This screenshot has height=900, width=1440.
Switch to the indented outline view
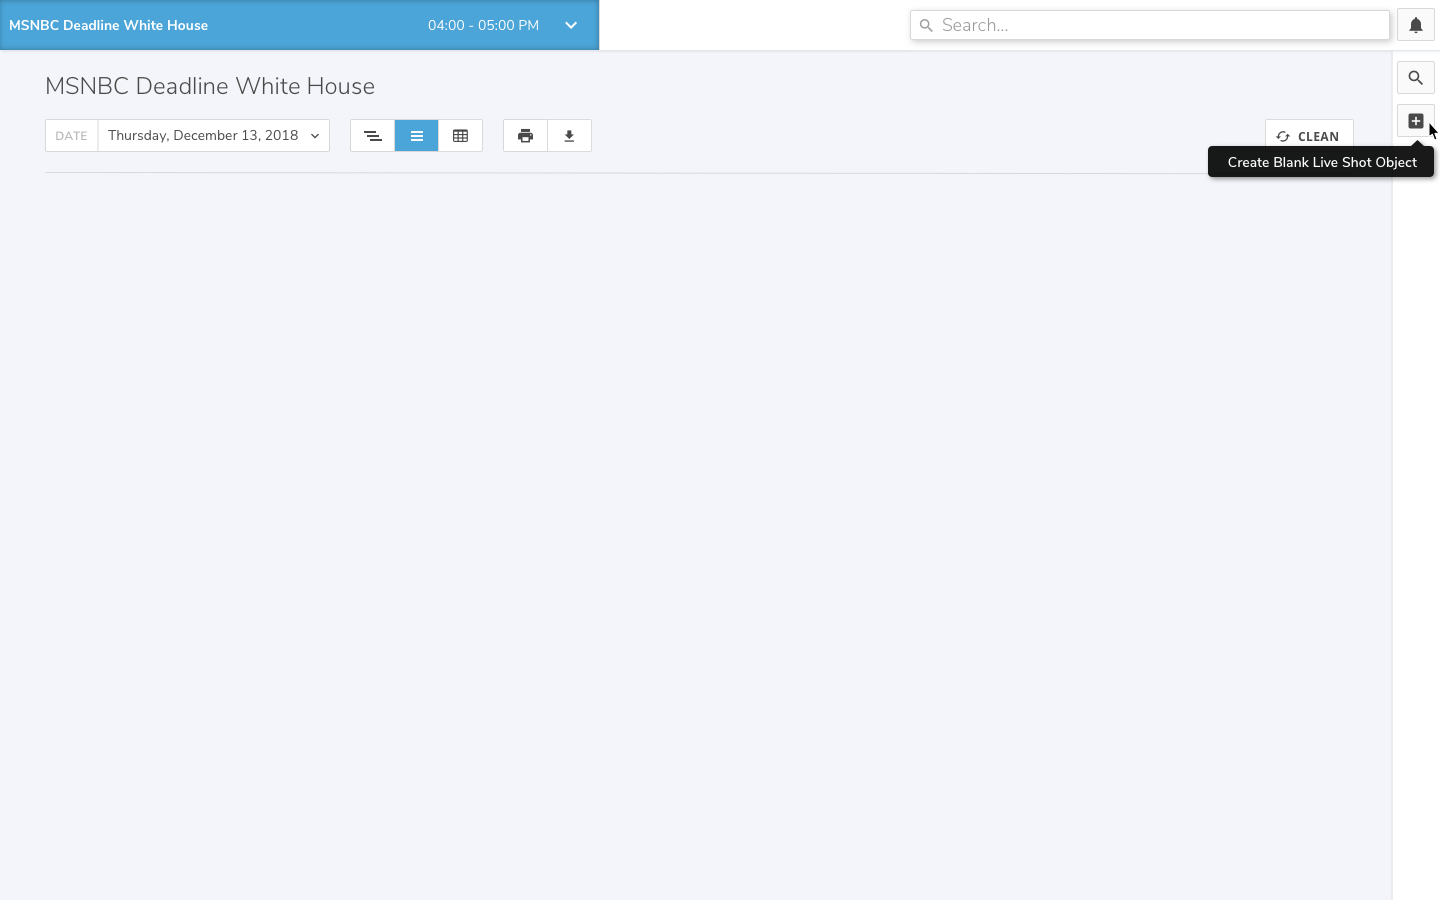[x=372, y=136]
